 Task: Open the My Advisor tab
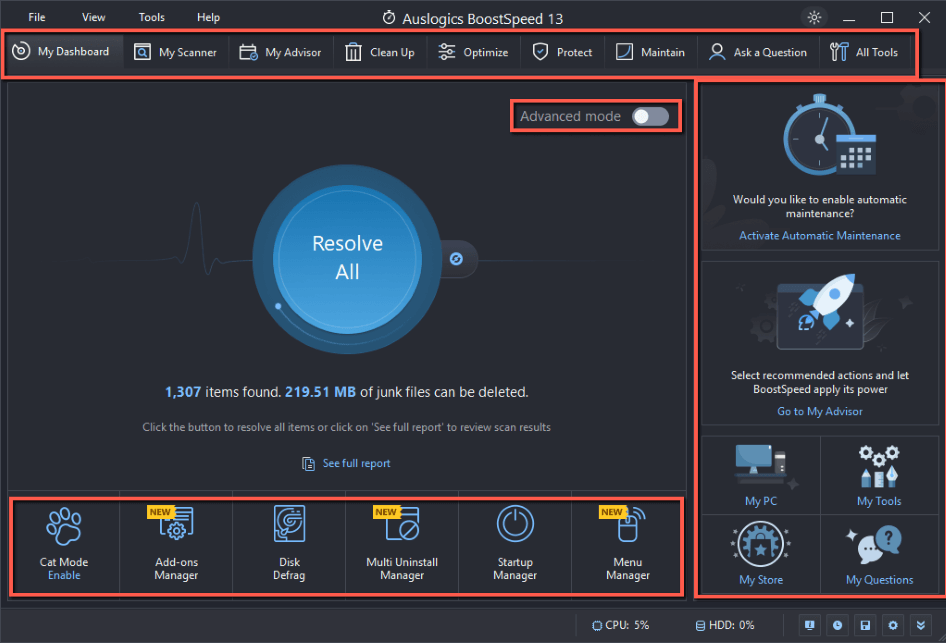[281, 52]
